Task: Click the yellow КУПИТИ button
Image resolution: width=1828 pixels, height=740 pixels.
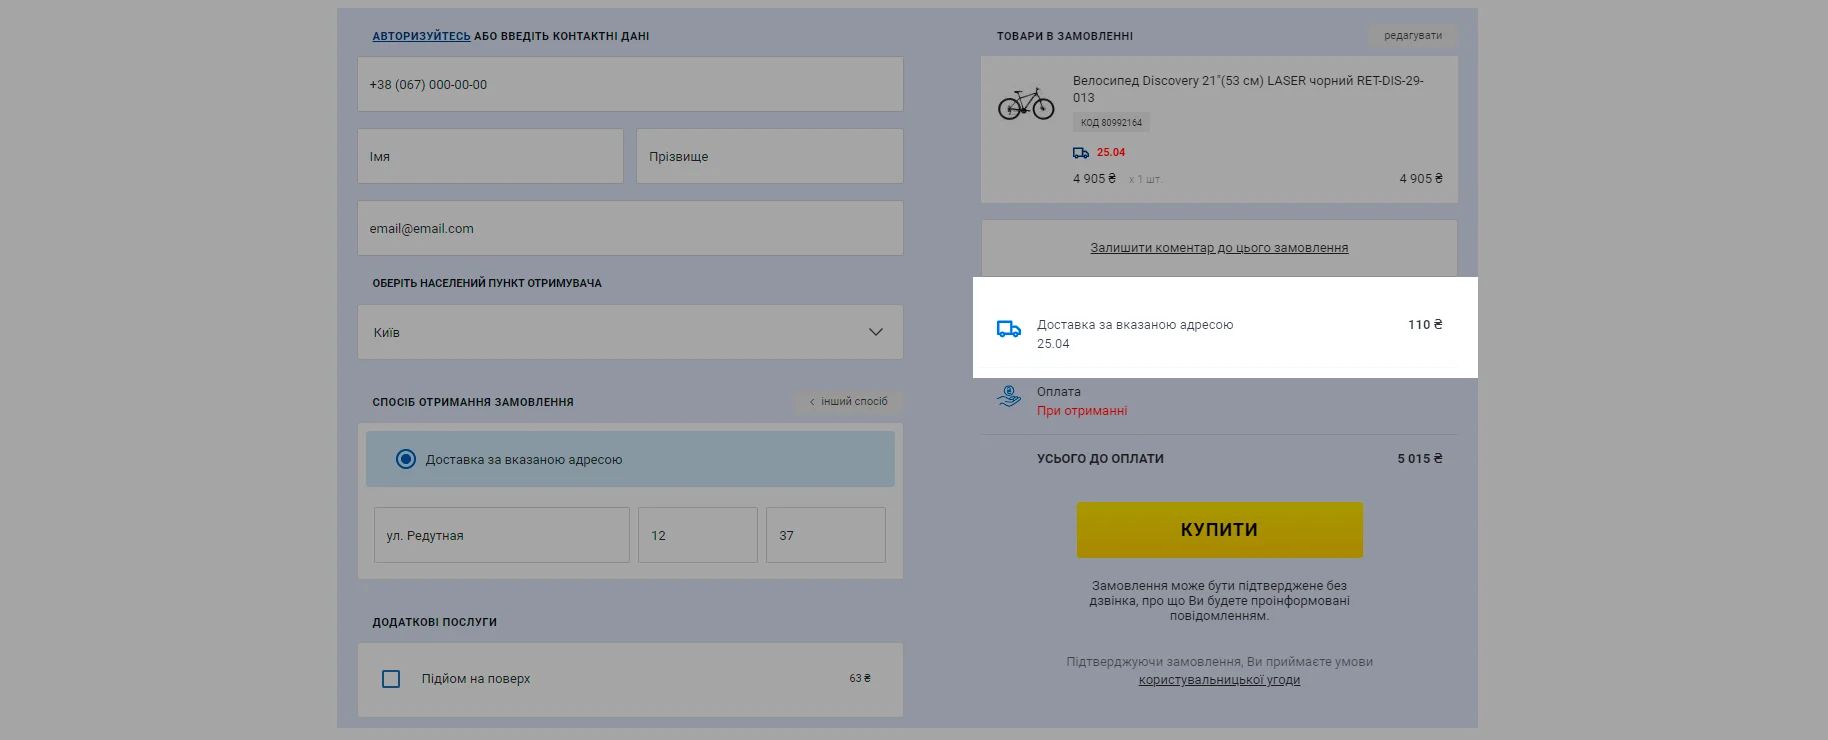Action: (x=1219, y=530)
